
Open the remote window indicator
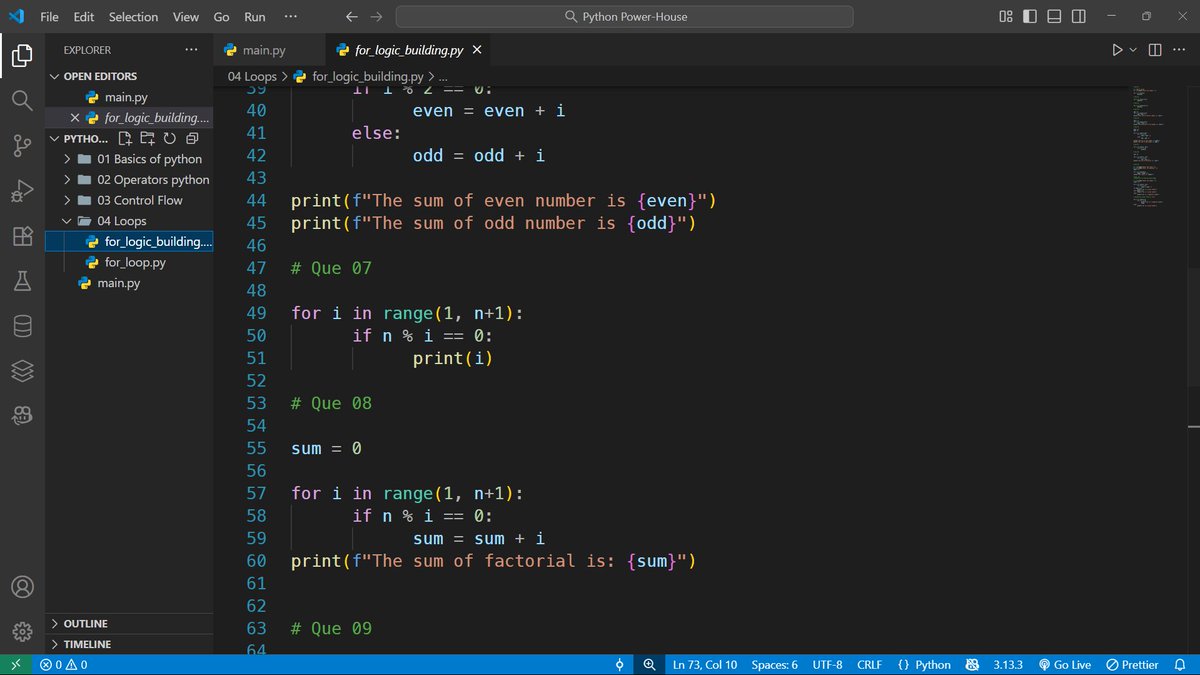[16, 665]
